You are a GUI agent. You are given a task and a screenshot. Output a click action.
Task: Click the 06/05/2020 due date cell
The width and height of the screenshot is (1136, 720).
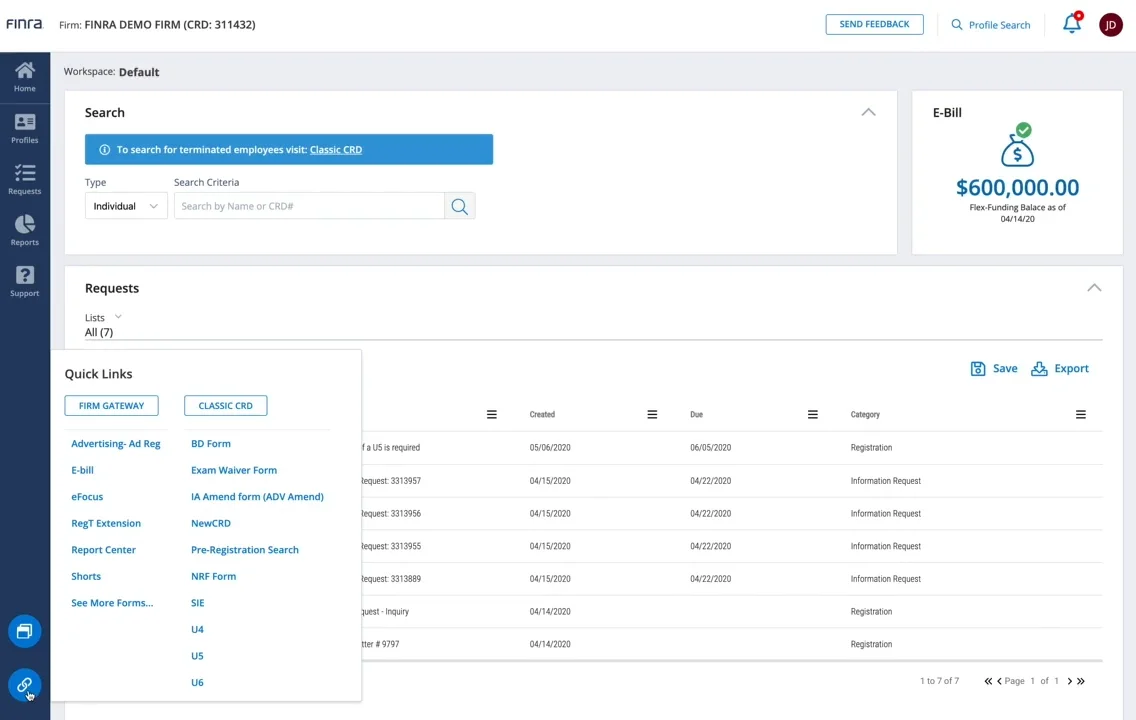[x=711, y=448]
